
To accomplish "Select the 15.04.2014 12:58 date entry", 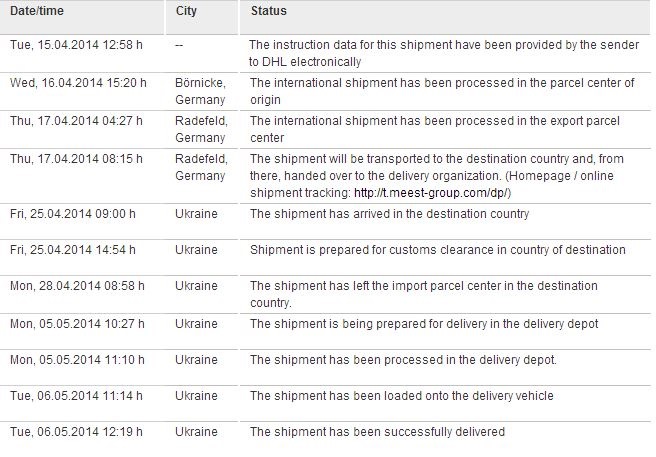I will pyautogui.click(x=73, y=46).
